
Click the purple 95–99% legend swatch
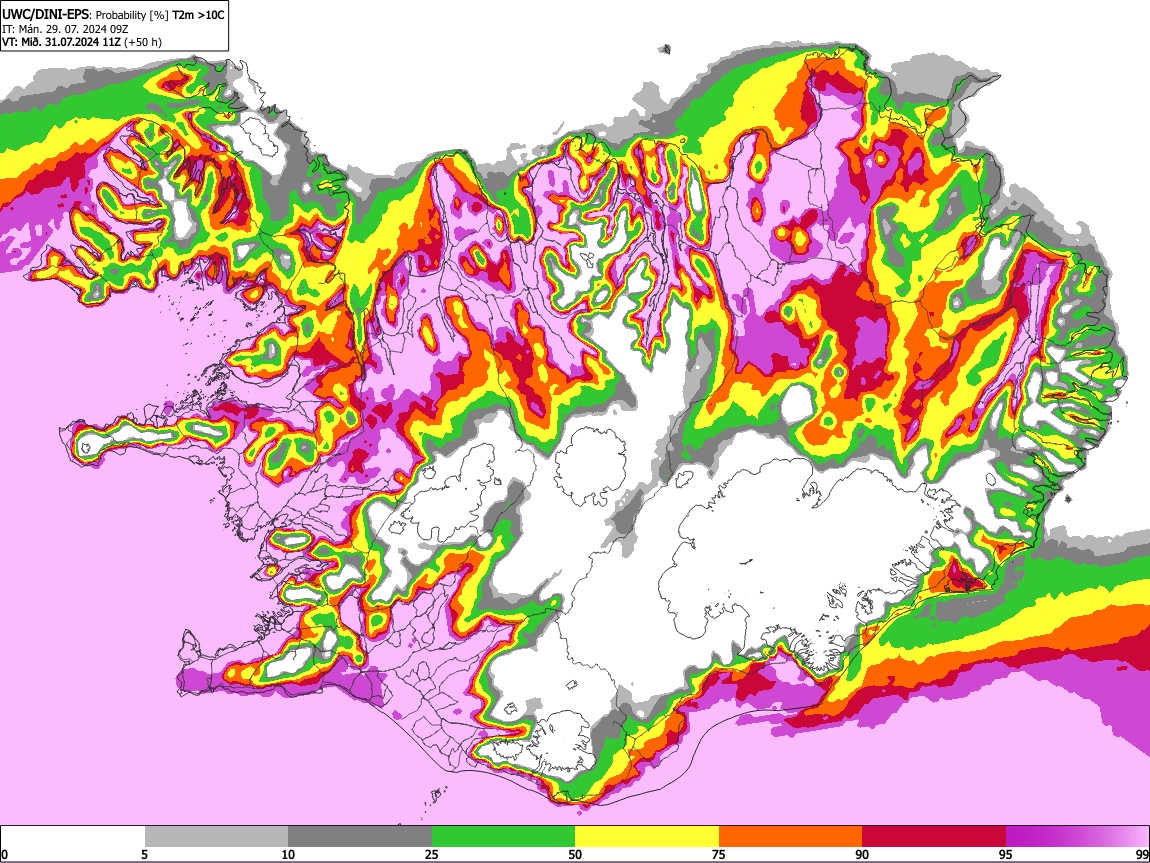click(x=1077, y=837)
